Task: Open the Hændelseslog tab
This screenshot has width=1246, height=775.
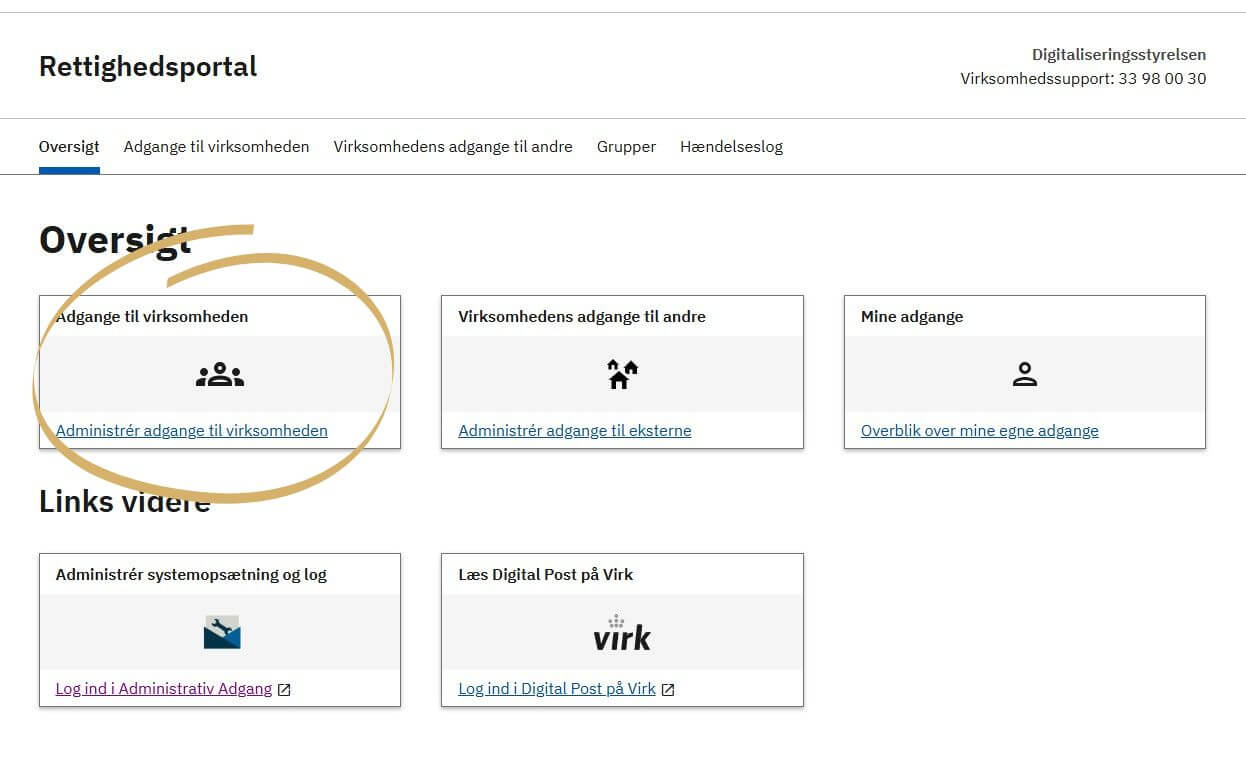Action: click(731, 146)
